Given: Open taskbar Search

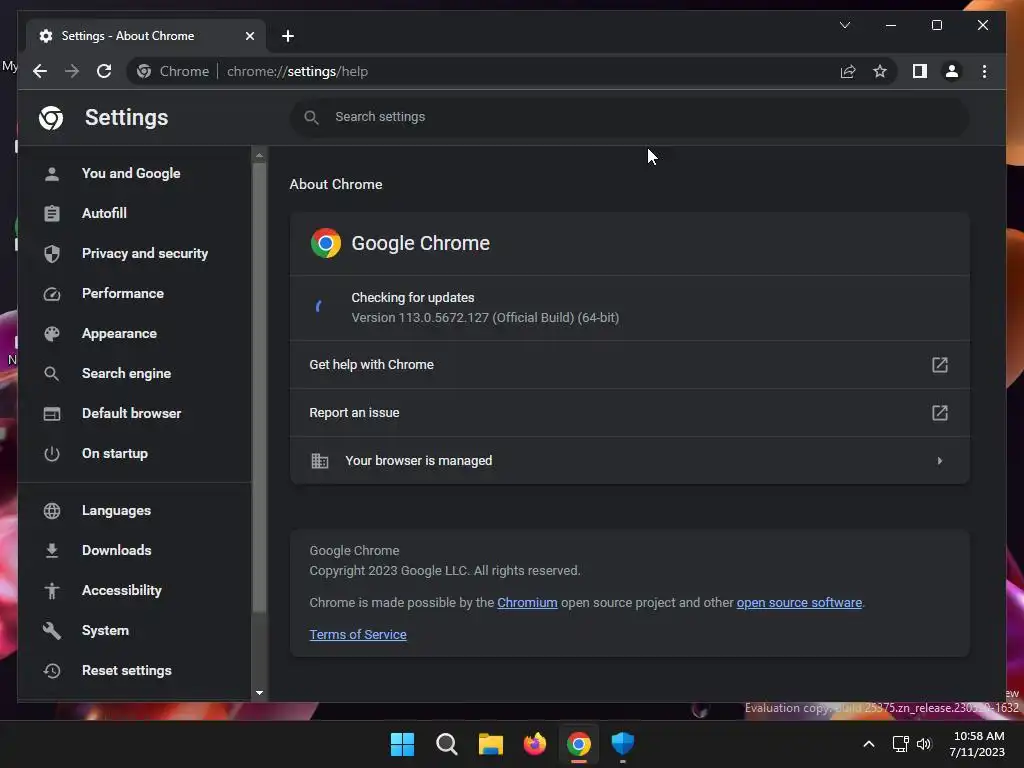Looking at the screenshot, I should 447,744.
